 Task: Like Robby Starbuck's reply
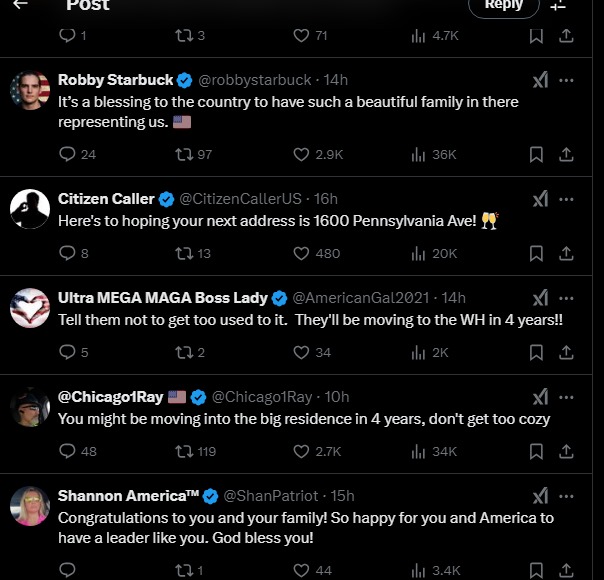point(302,154)
